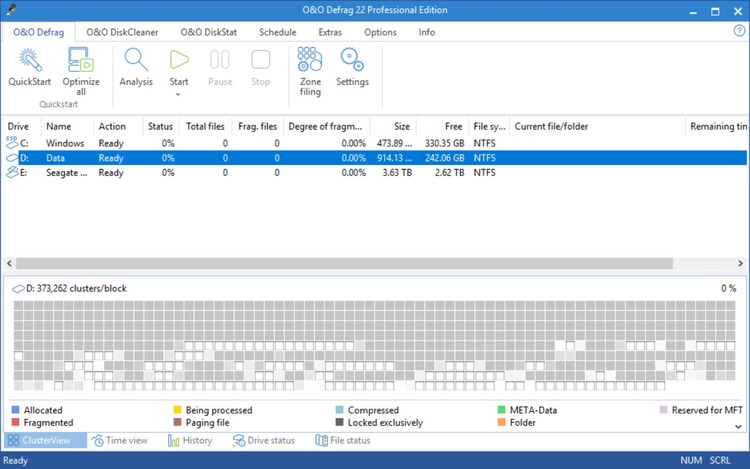Open the Schedule tab
This screenshot has height=469, width=750.
pos(277,32)
